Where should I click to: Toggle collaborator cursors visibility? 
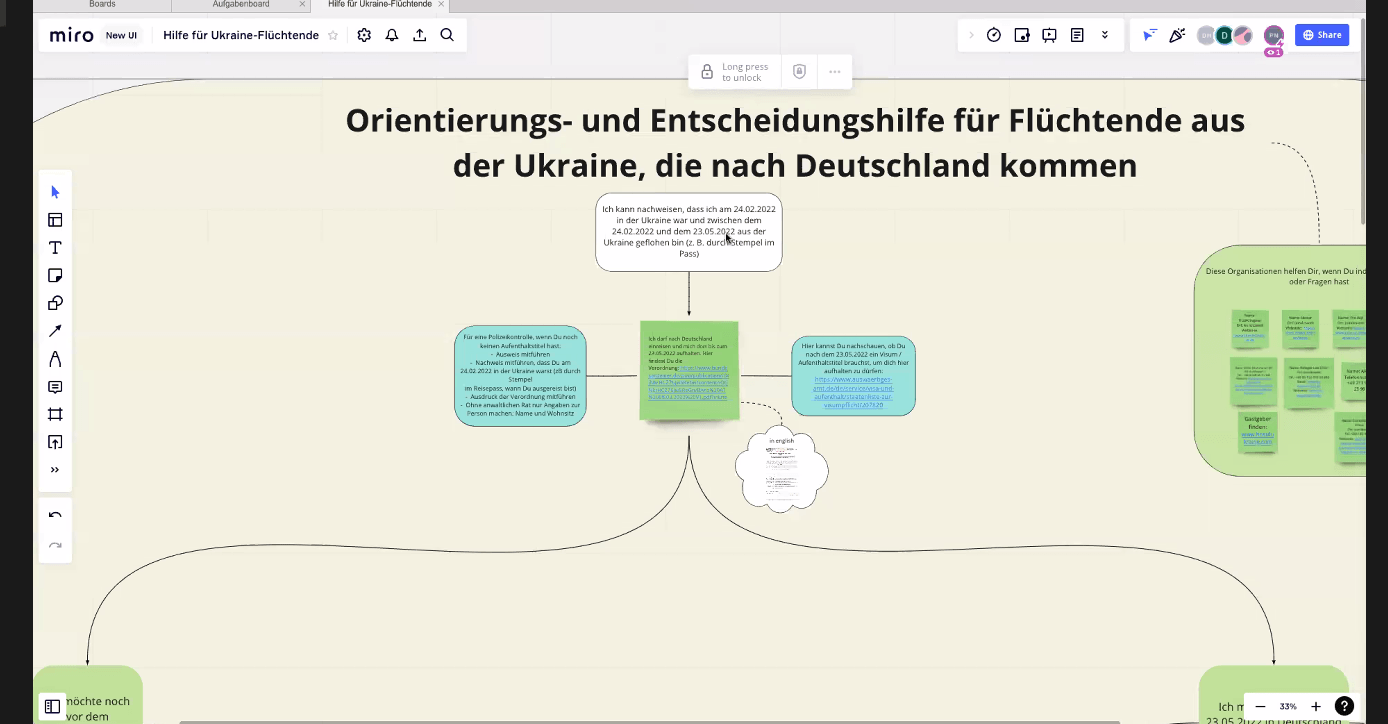(x=1150, y=35)
